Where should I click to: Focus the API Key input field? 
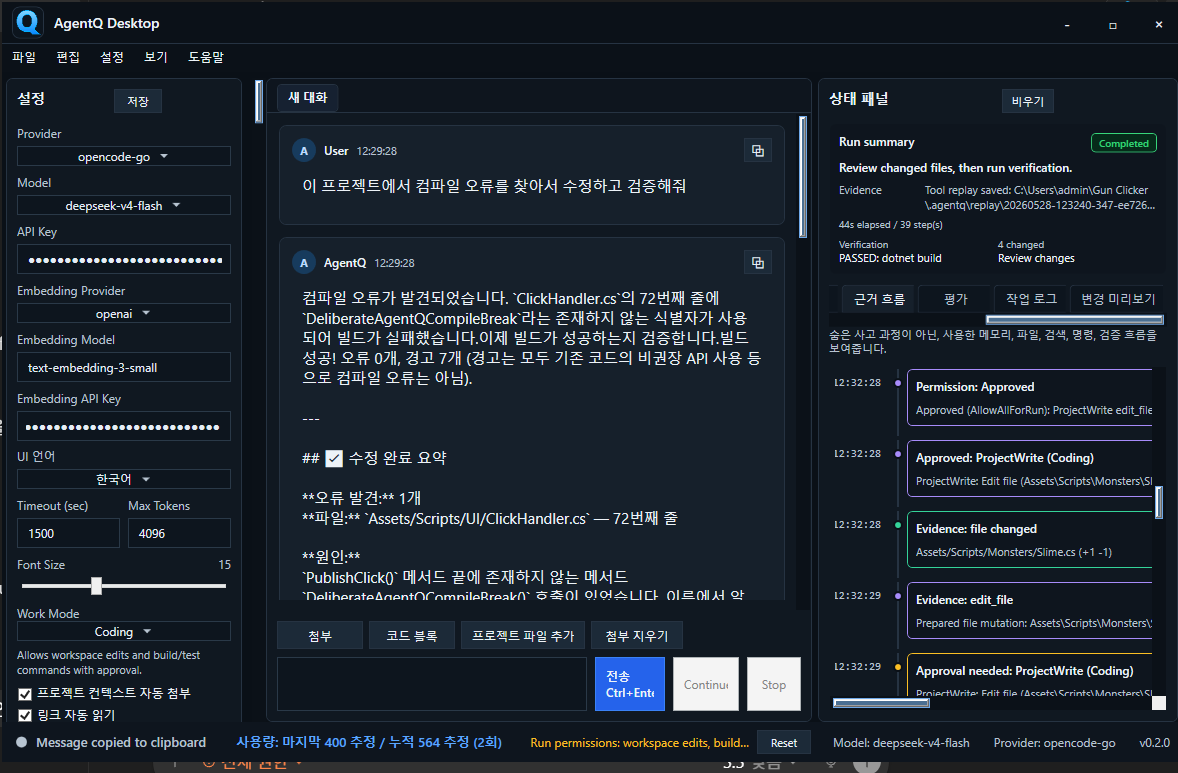124,259
